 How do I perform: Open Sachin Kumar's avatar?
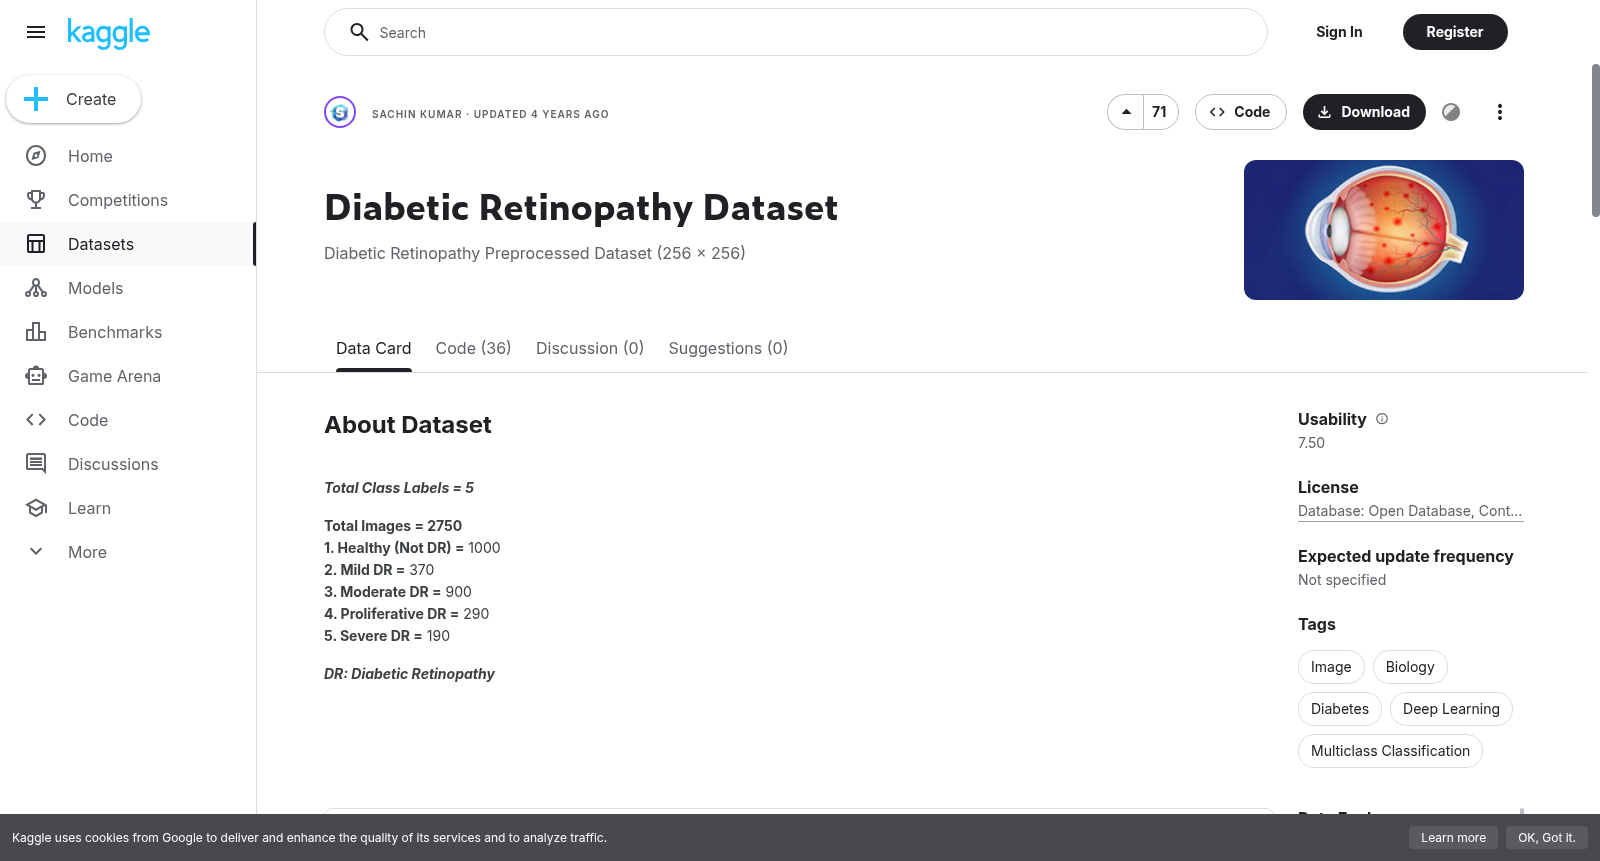(340, 112)
